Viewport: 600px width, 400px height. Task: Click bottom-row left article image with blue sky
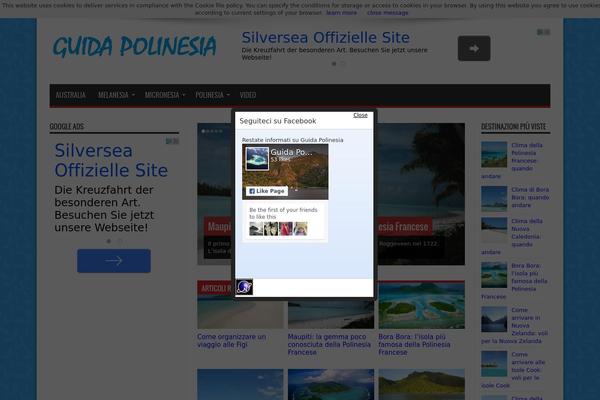(240, 384)
